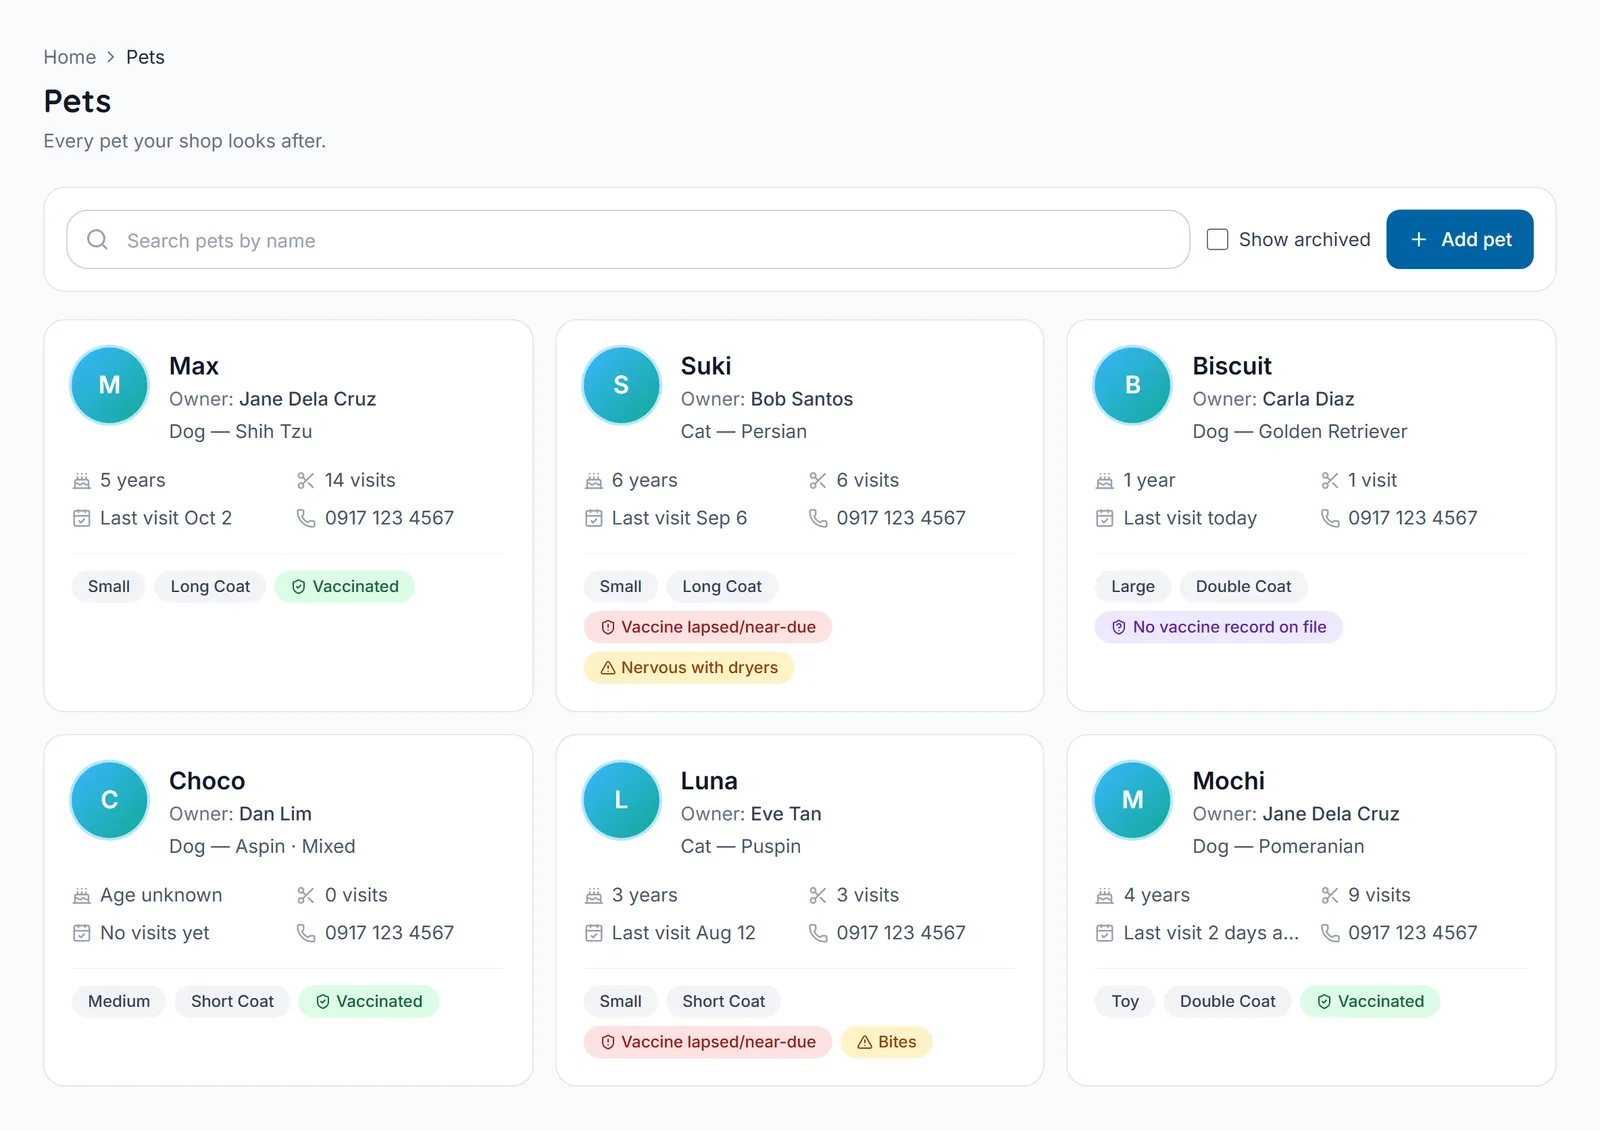Screen dimensions: 1600x1130
Task: Click Last visit Oct 2 text
Action: (x=166, y=518)
